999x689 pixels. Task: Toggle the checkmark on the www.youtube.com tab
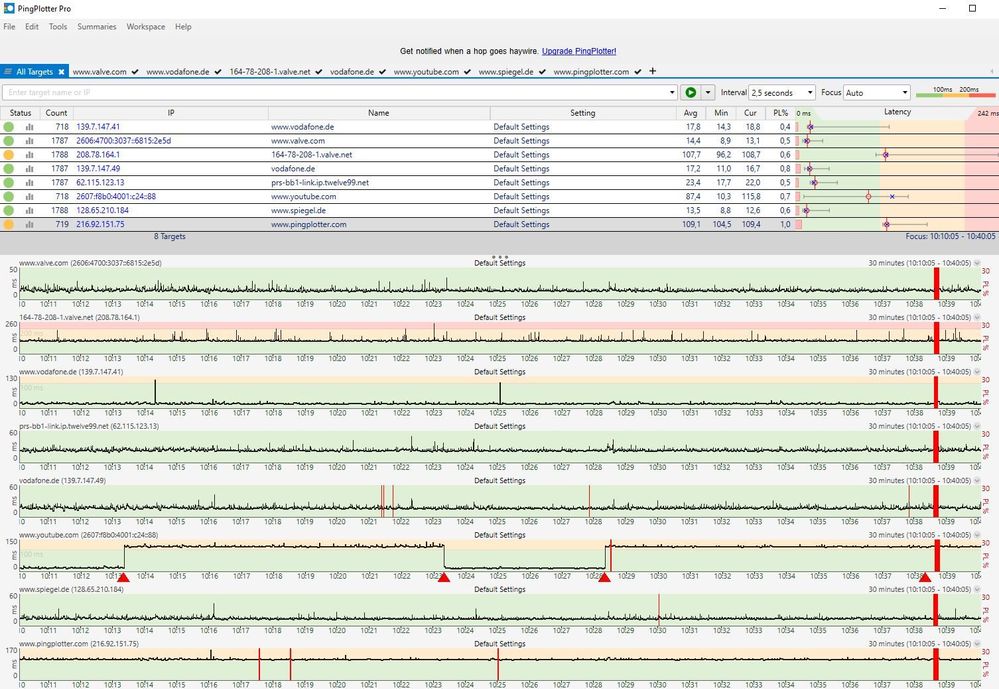click(467, 72)
